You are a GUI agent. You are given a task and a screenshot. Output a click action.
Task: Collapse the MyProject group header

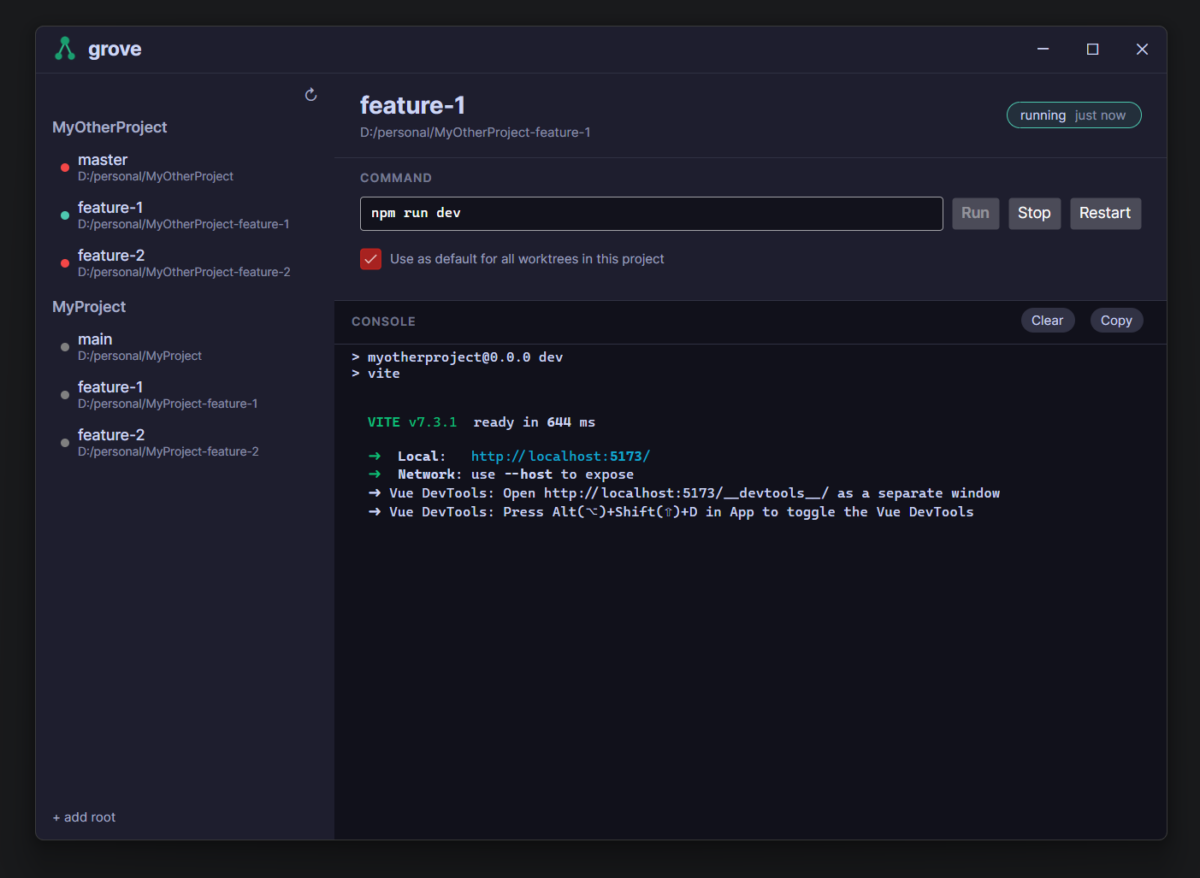click(89, 307)
